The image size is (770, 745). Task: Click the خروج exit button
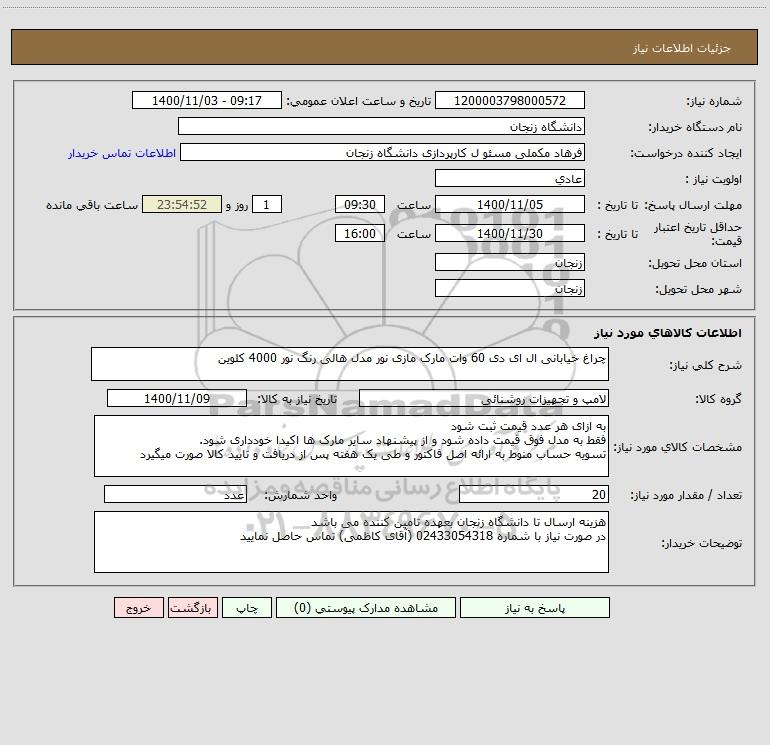click(x=138, y=608)
